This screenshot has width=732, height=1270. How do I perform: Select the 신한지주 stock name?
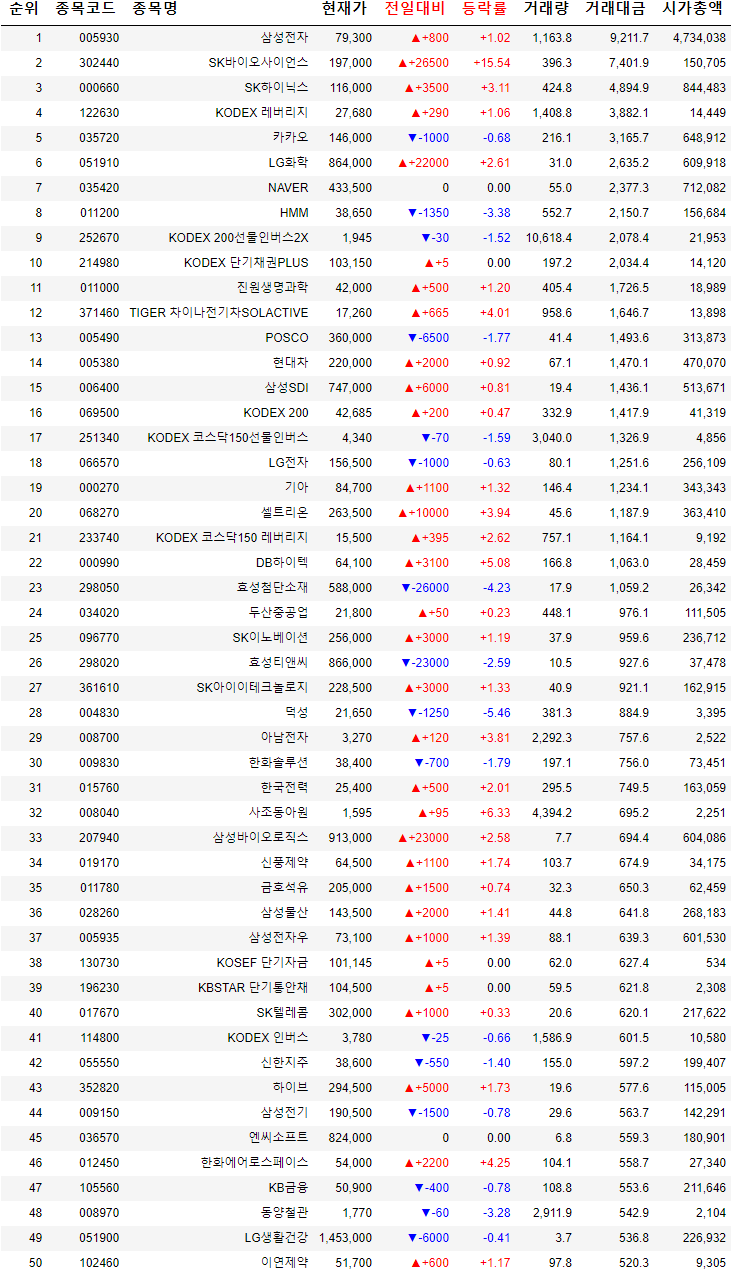click(285, 1063)
